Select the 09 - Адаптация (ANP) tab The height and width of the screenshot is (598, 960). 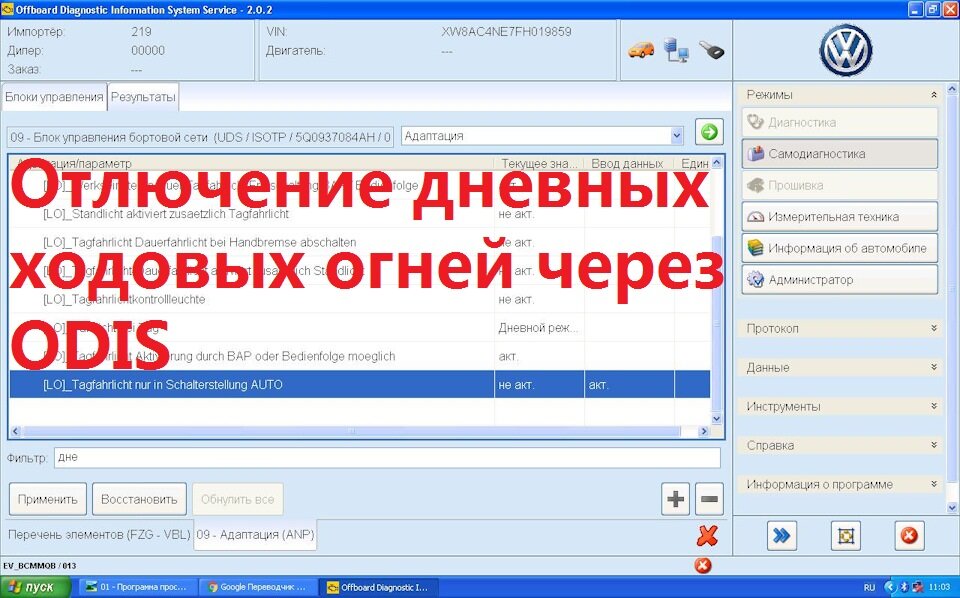click(x=255, y=534)
